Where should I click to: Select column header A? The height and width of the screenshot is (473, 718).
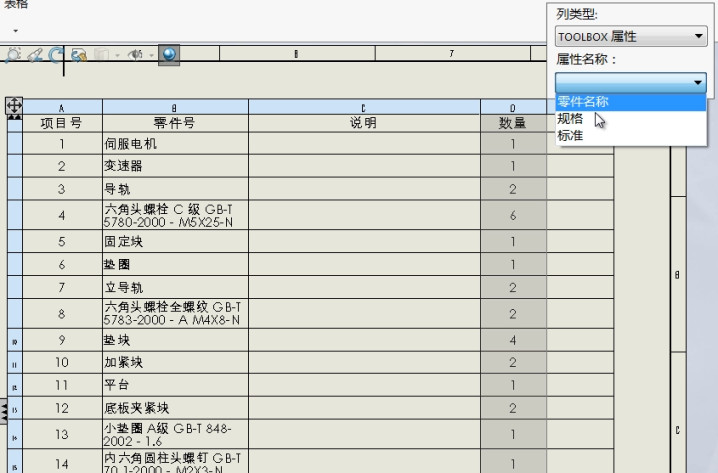[x=62, y=108]
